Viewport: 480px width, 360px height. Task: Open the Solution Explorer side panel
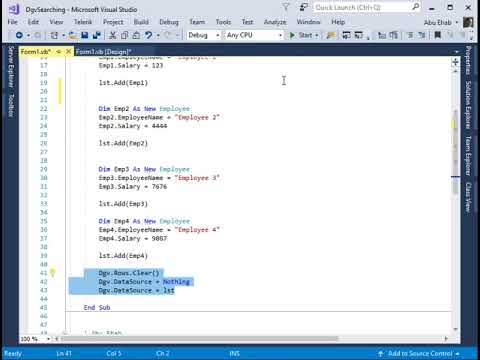click(x=468, y=105)
